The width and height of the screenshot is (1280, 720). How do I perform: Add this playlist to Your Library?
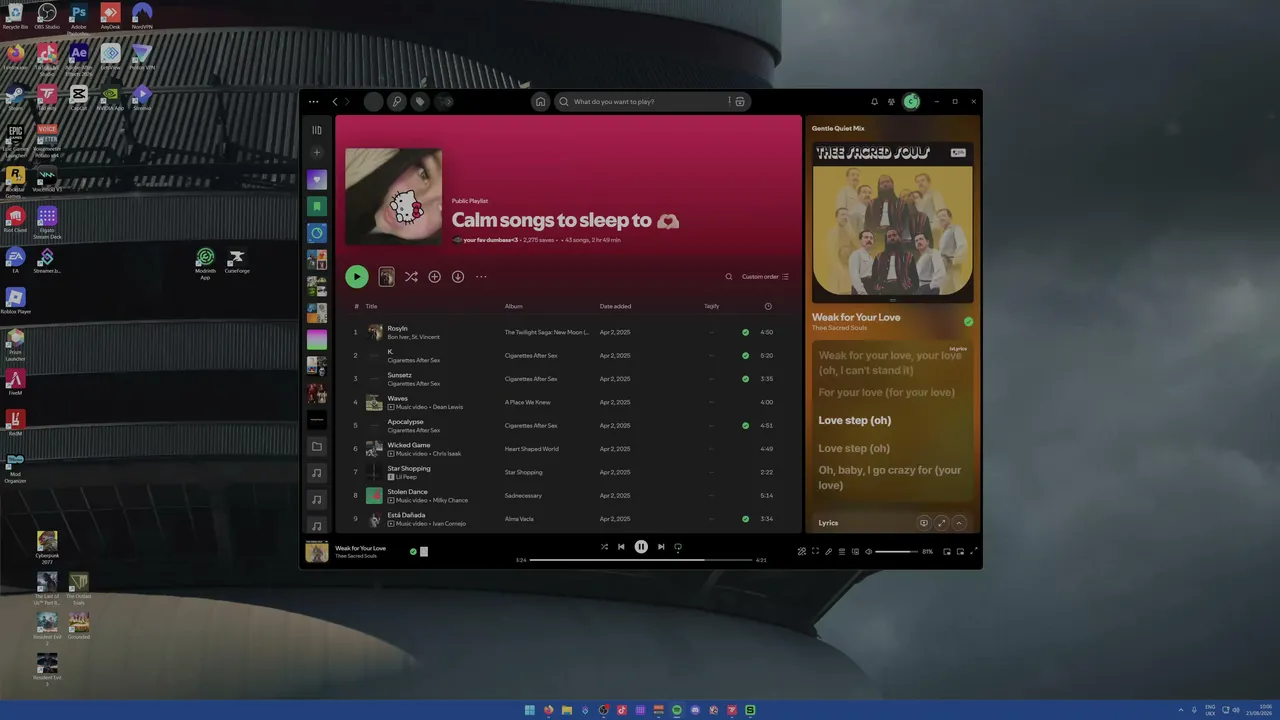tap(434, 277)
